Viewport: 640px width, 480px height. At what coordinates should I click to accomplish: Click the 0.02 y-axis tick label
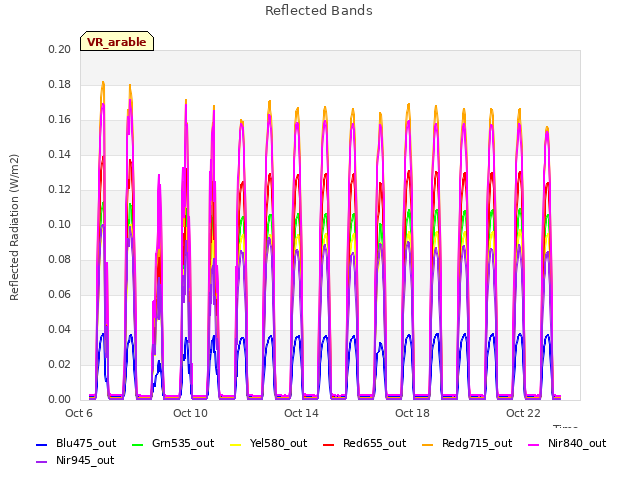click(60, 364)
